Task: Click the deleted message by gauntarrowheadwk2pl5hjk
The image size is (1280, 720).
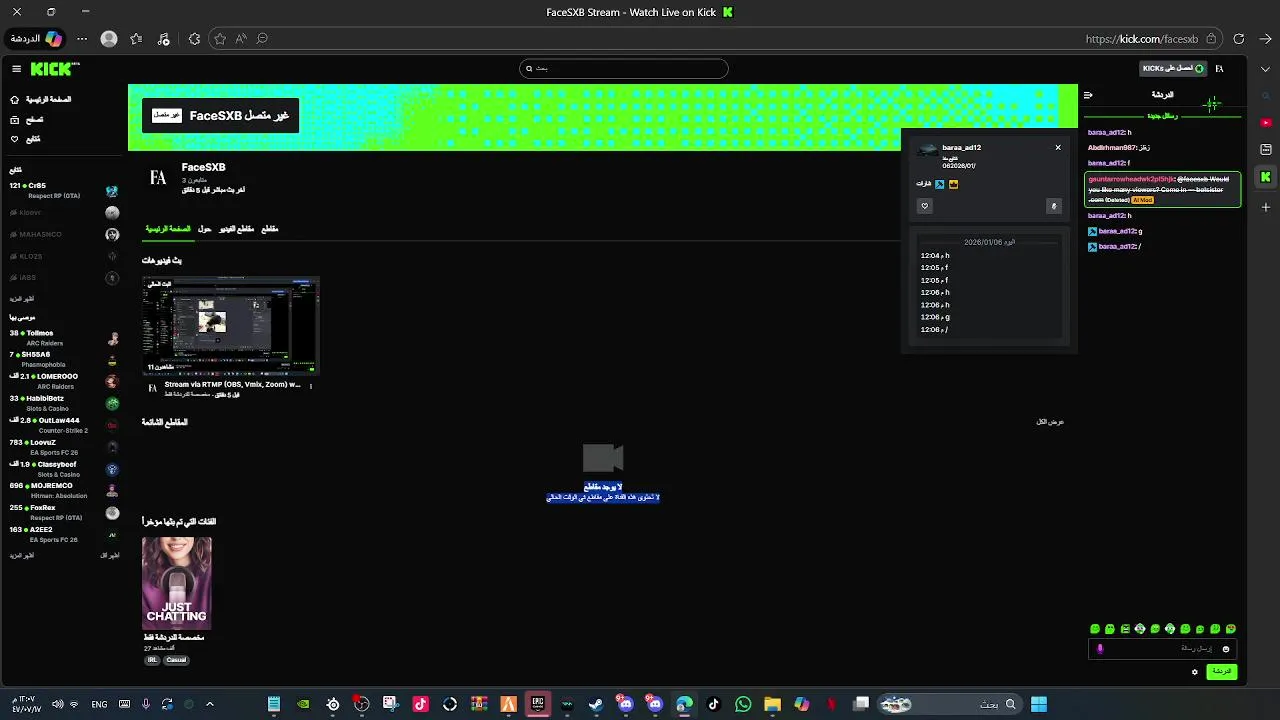Action: 1163,189
